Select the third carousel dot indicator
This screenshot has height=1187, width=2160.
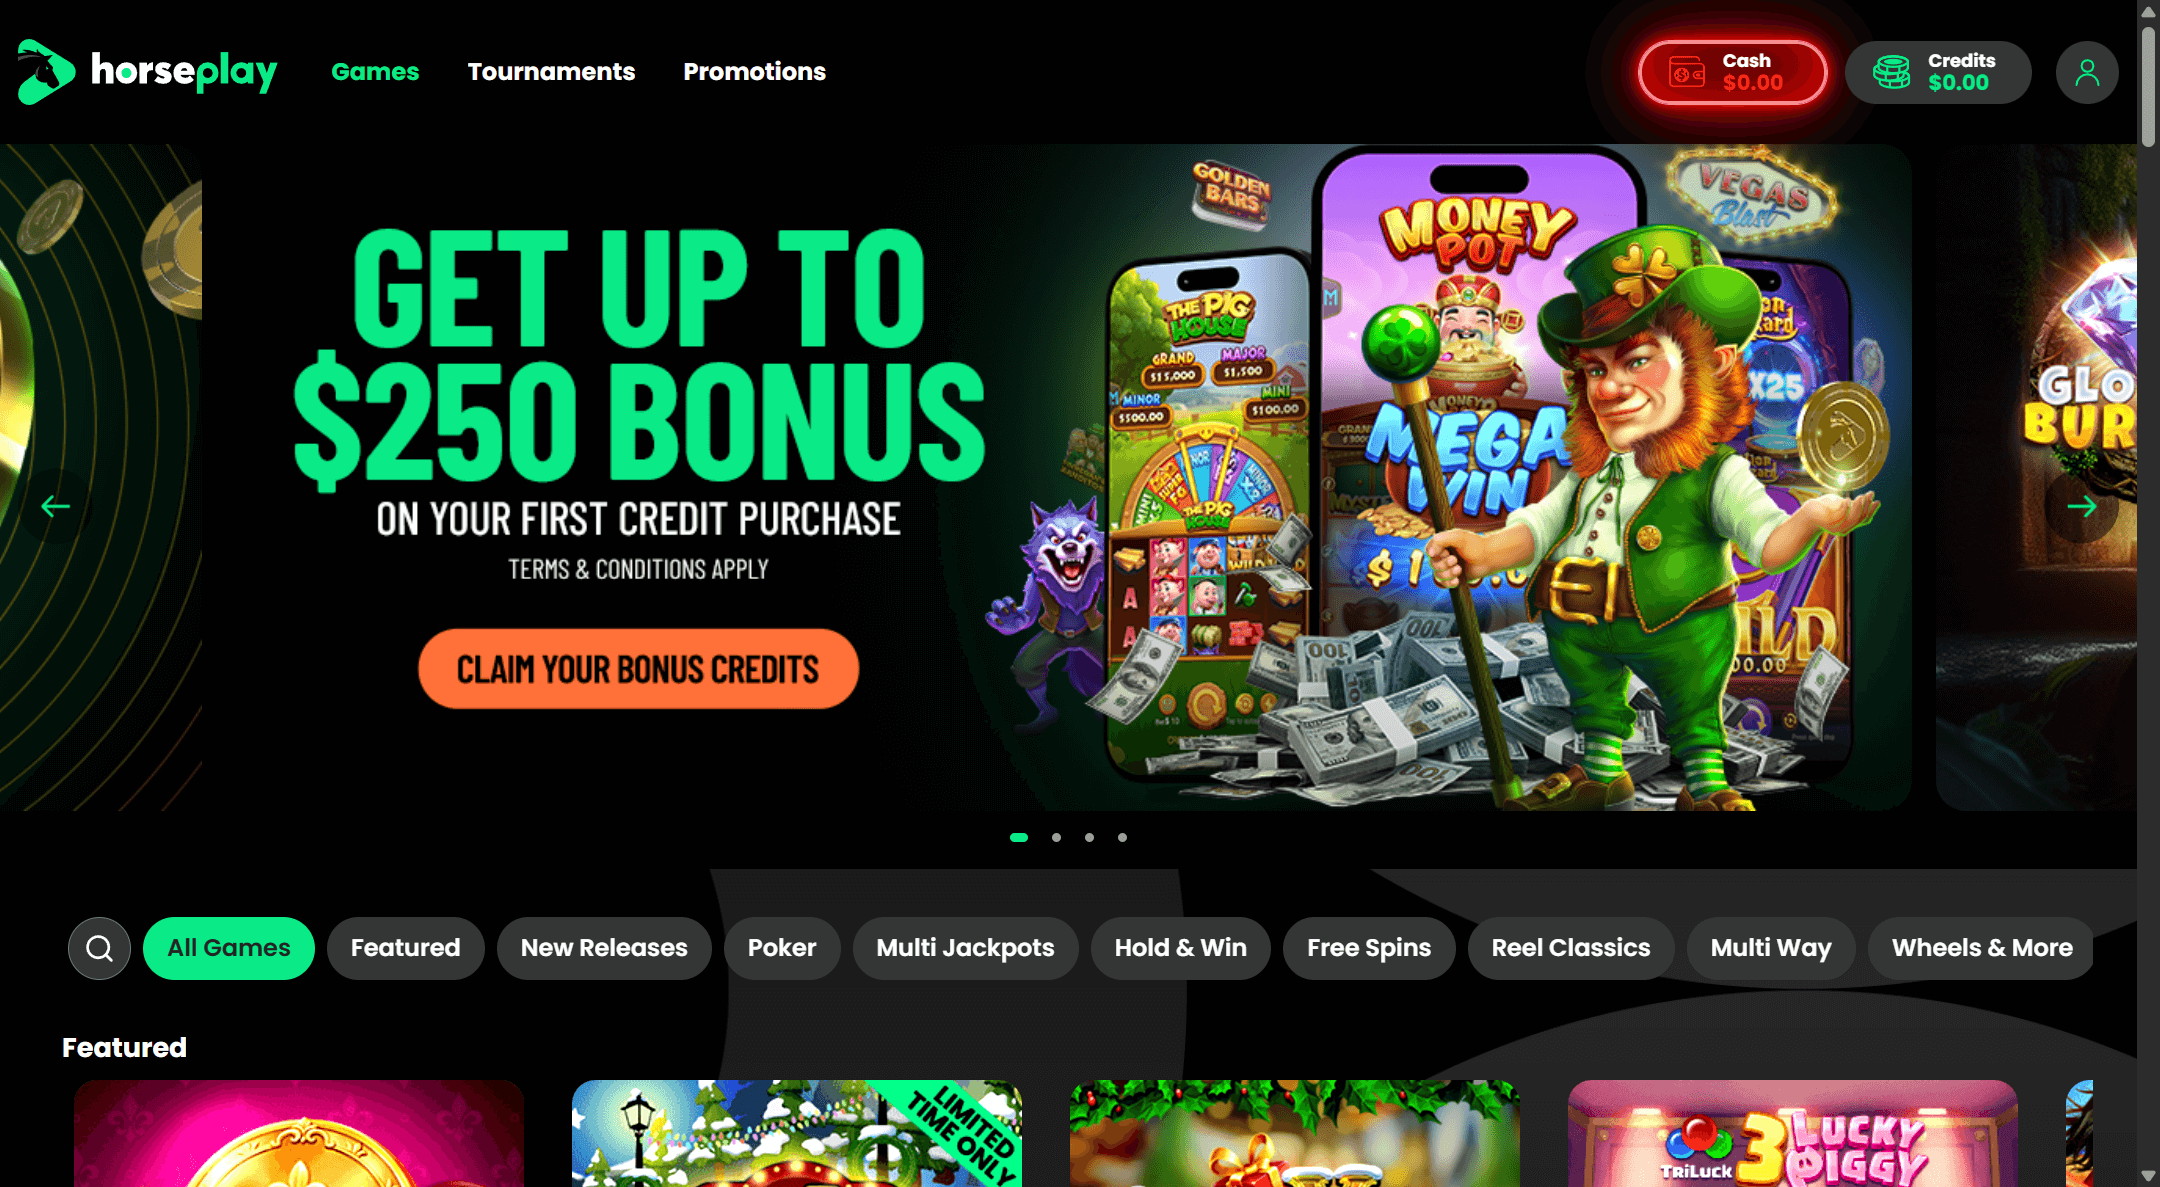coord(1089,837)
